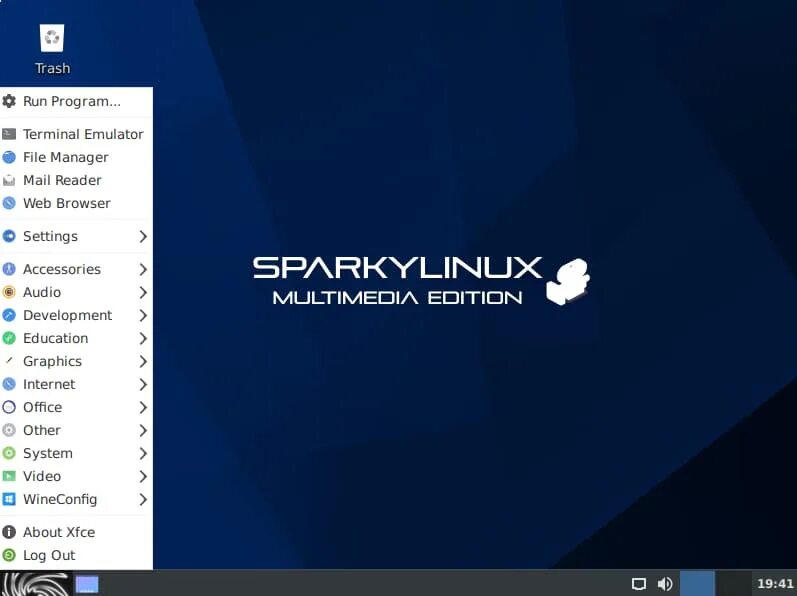Click the Other category icon
Viewport: 797px width, 596px height.
[9, 430]
